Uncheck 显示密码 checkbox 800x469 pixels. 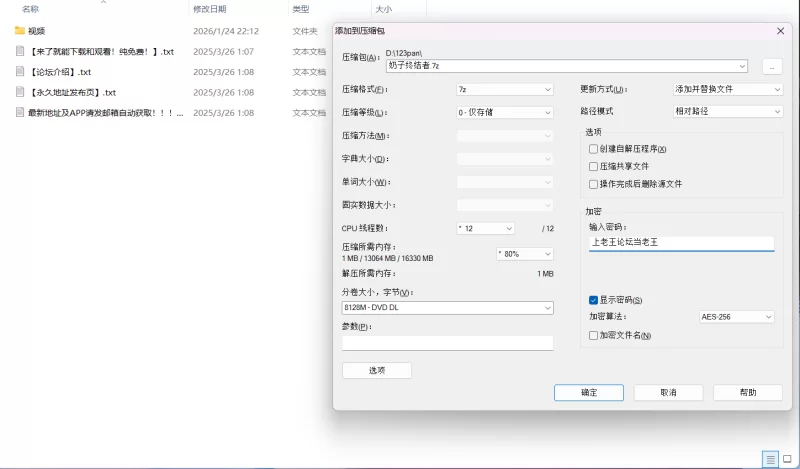click(x=593, y=300)
